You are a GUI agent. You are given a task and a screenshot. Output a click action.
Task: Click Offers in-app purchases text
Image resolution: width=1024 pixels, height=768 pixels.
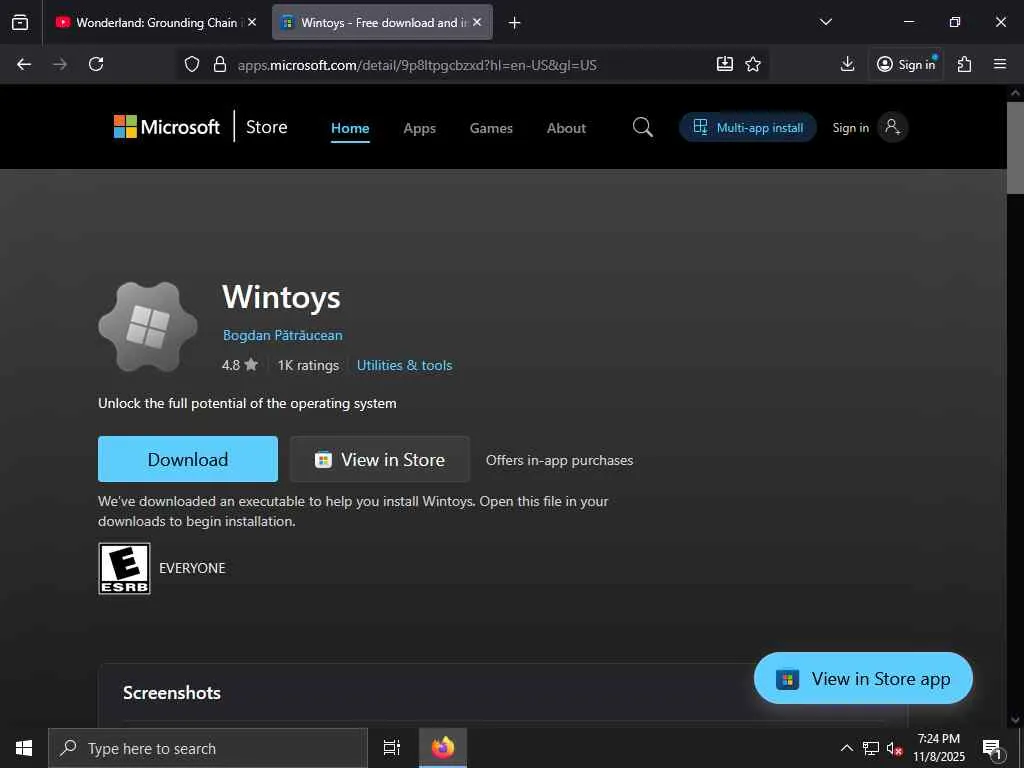pyautogui.click(x=560, y=460)
